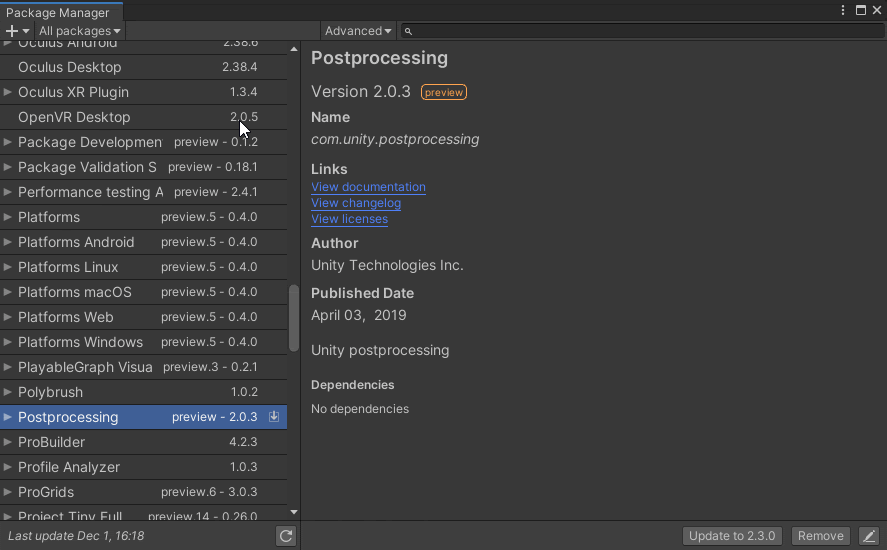Expand the Platforms Android arrow

7,242
